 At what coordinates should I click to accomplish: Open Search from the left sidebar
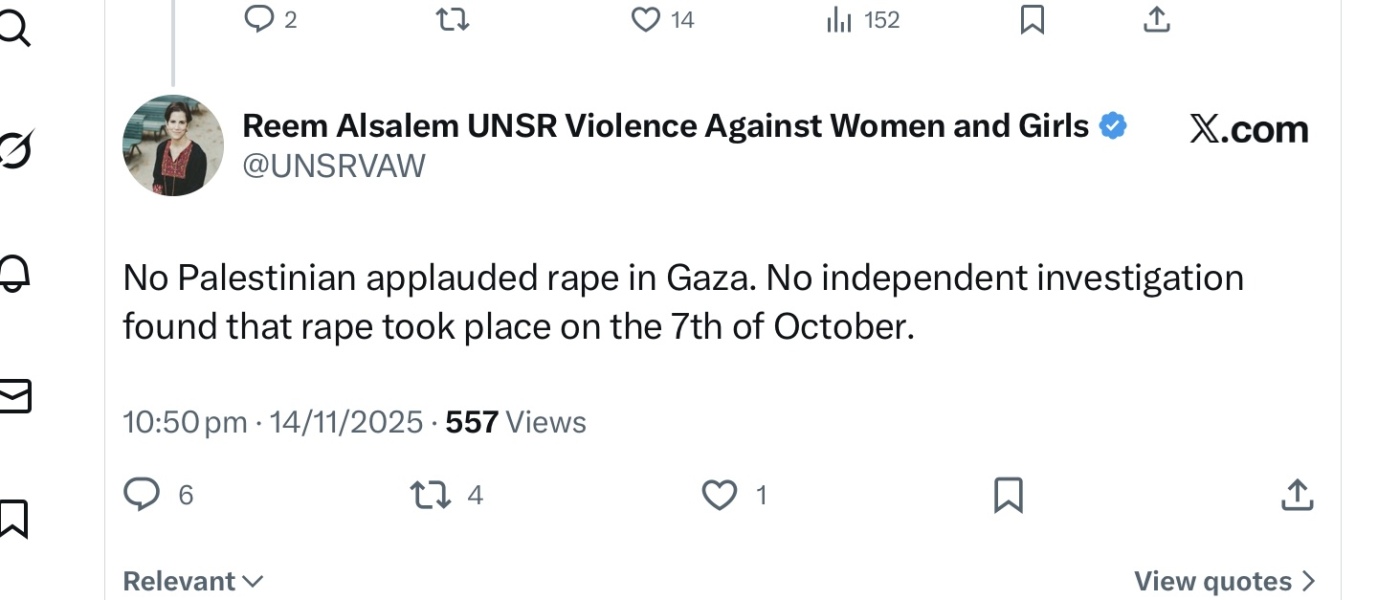15,28
